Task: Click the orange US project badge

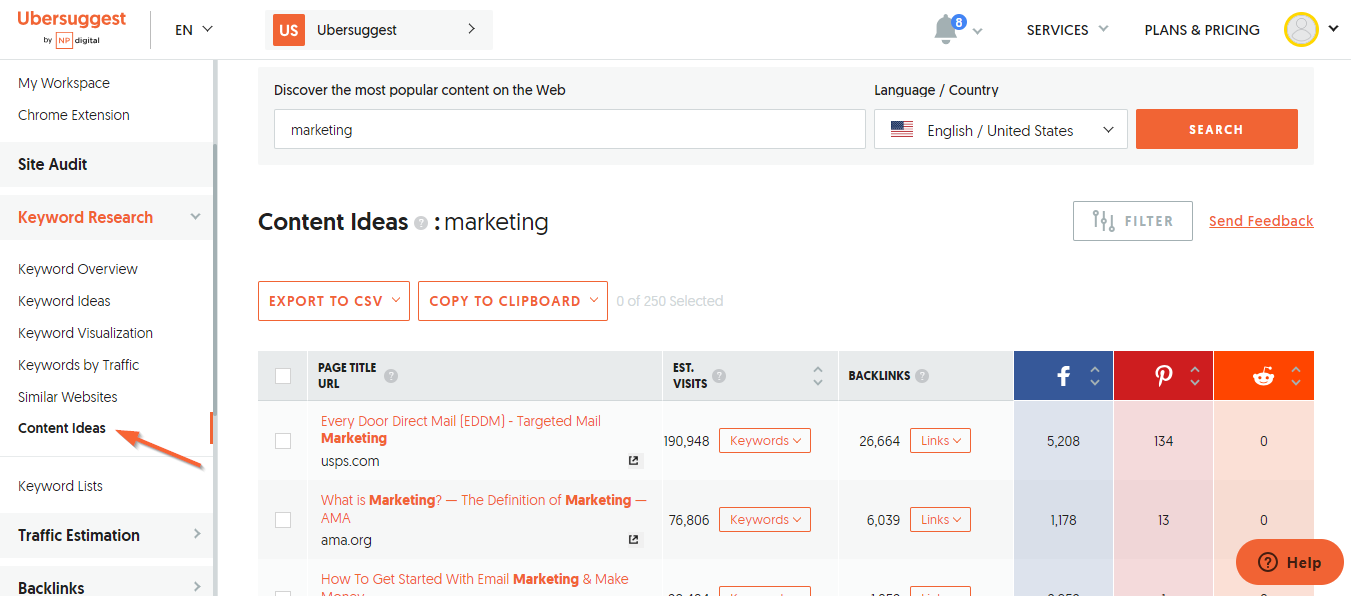Action: (289, 30)
